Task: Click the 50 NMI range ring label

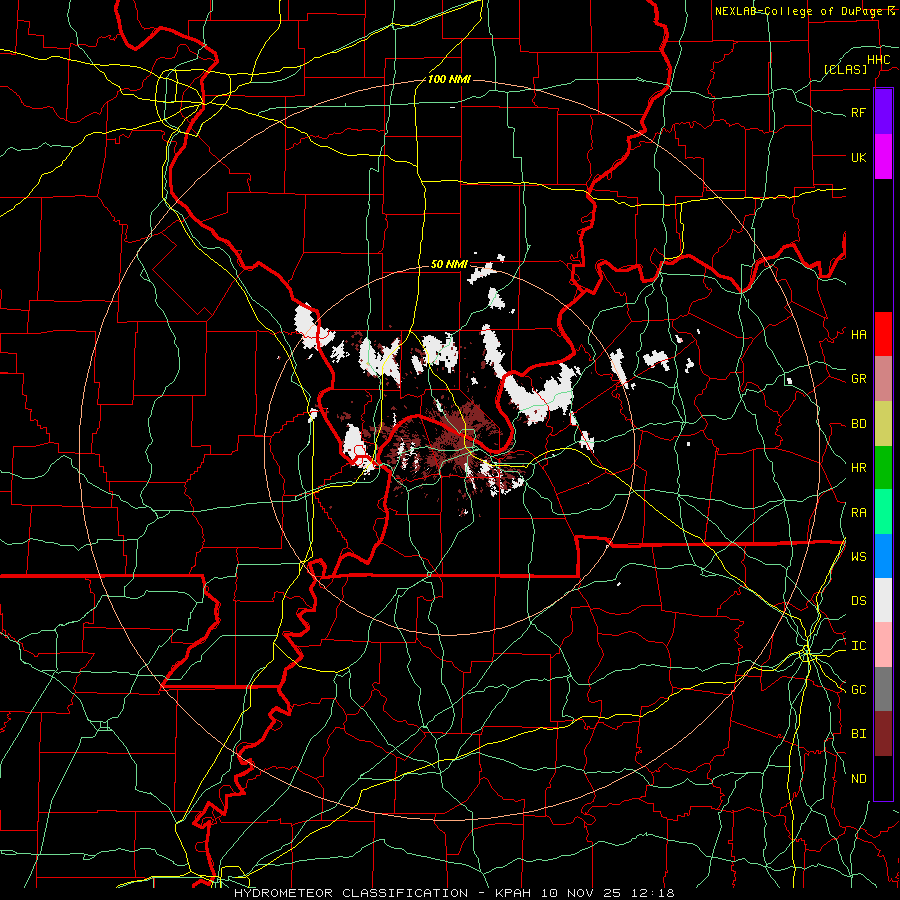Action: point(449,264)
